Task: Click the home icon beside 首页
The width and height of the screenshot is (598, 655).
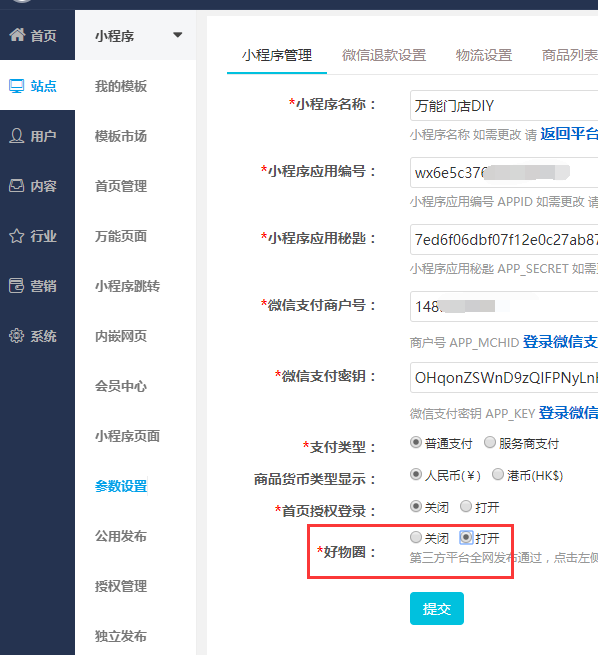Action: click(x=17, y=35)
